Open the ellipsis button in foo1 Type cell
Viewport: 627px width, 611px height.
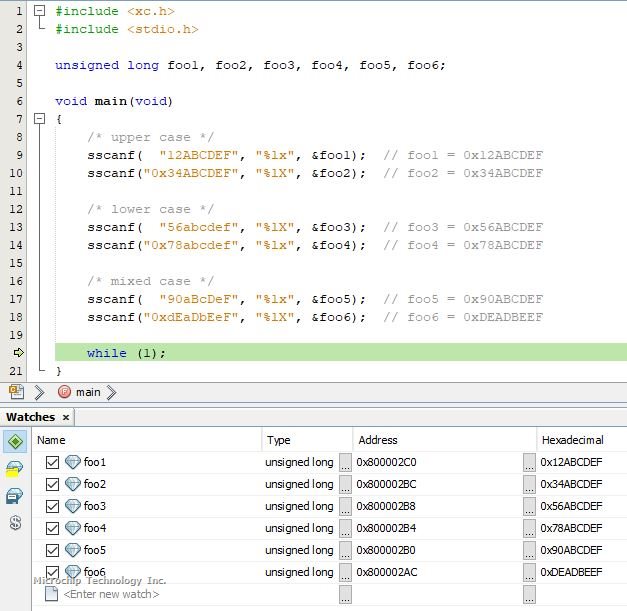pyautogui.click(x=345, y=462)
